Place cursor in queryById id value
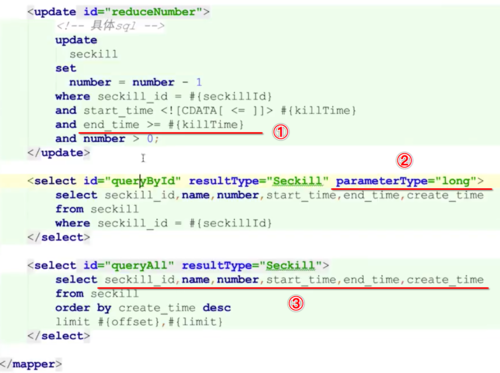The width and height of the screenshot is (500, 373). (x=143, y=181)
